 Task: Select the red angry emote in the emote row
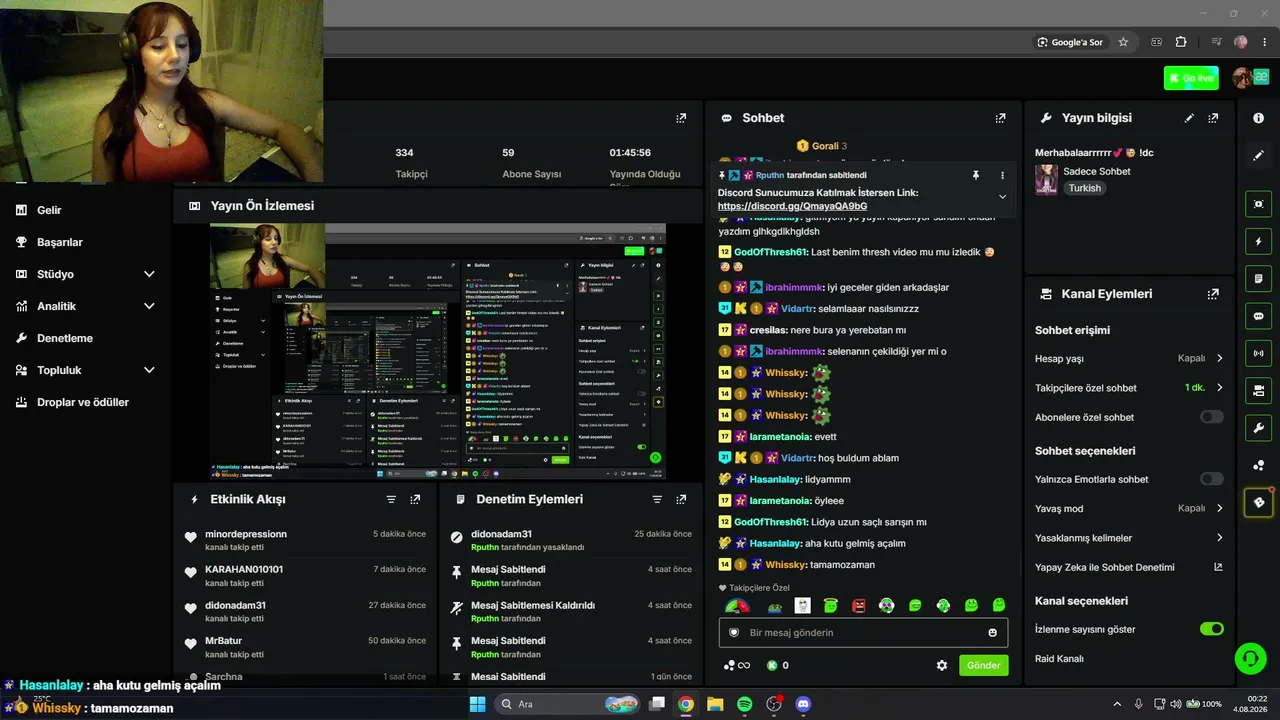point(858,606)
